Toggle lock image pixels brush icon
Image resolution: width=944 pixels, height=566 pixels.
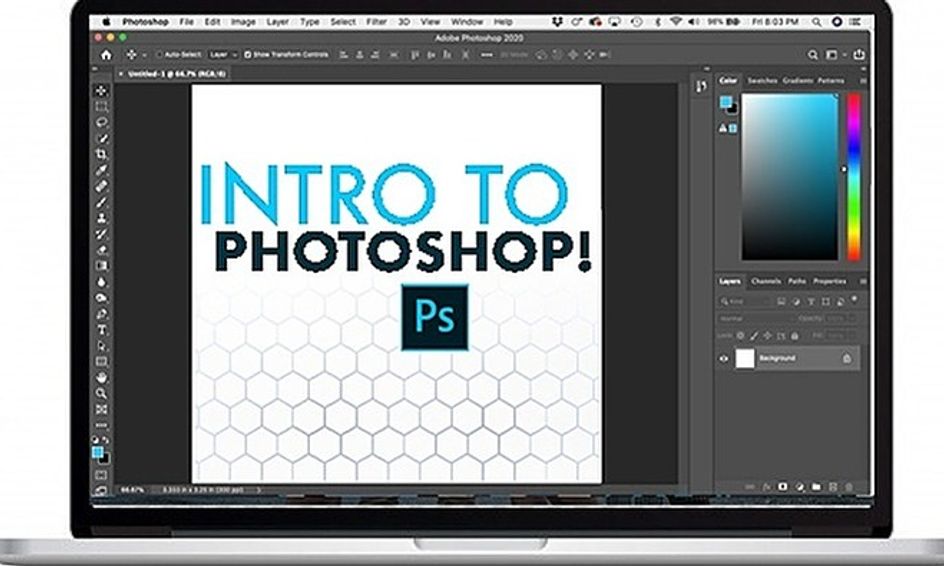pos(754,335)
